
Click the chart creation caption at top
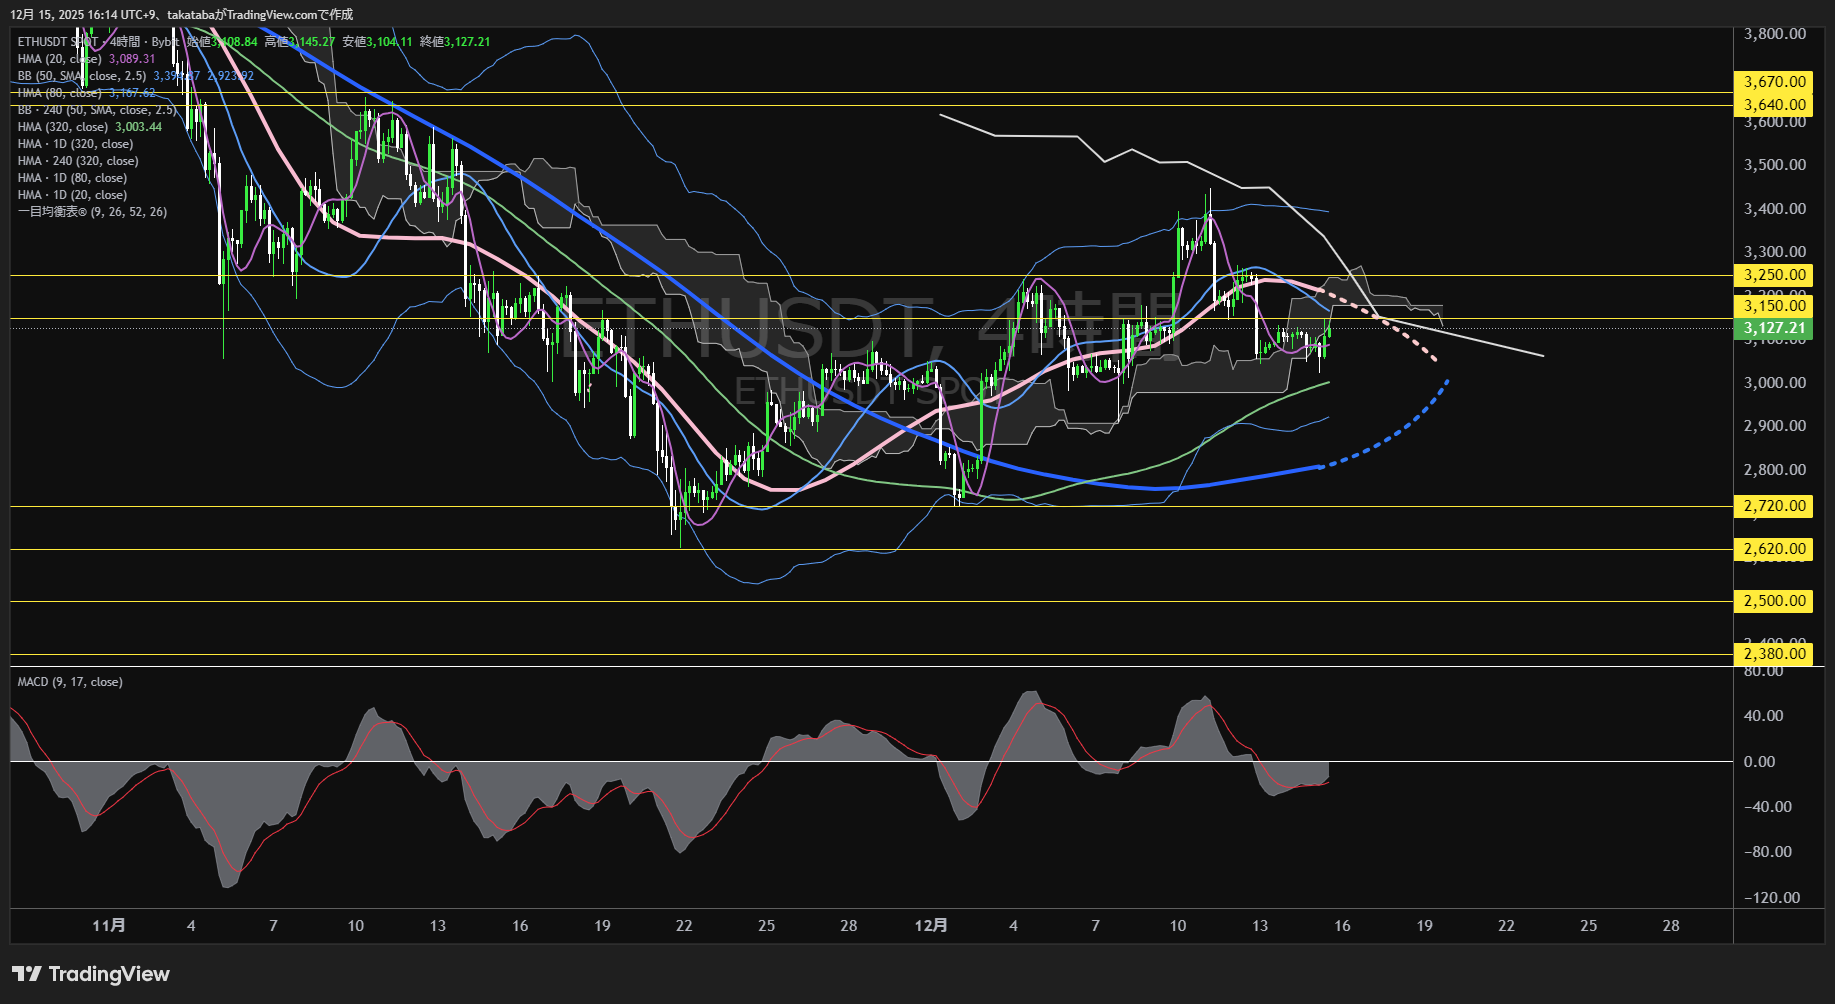click(181, 14)
